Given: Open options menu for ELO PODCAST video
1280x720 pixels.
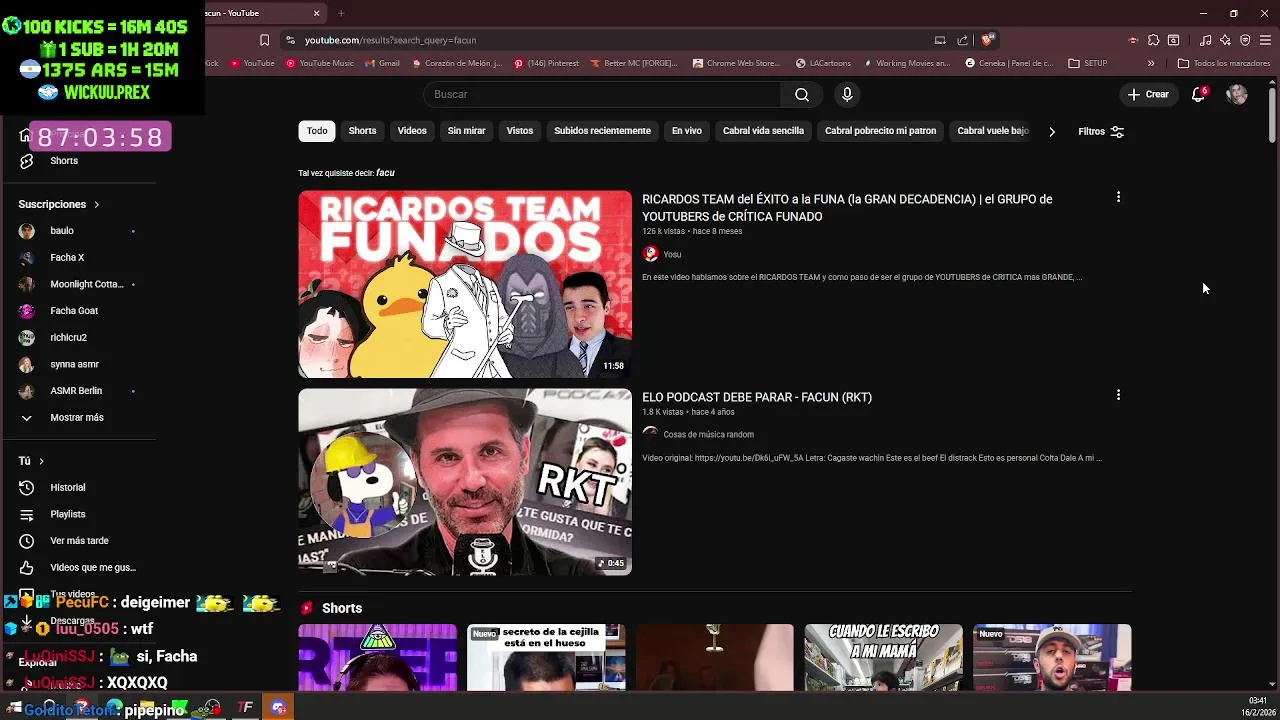Looking at the screenshot, I should tap(1118, 396).
